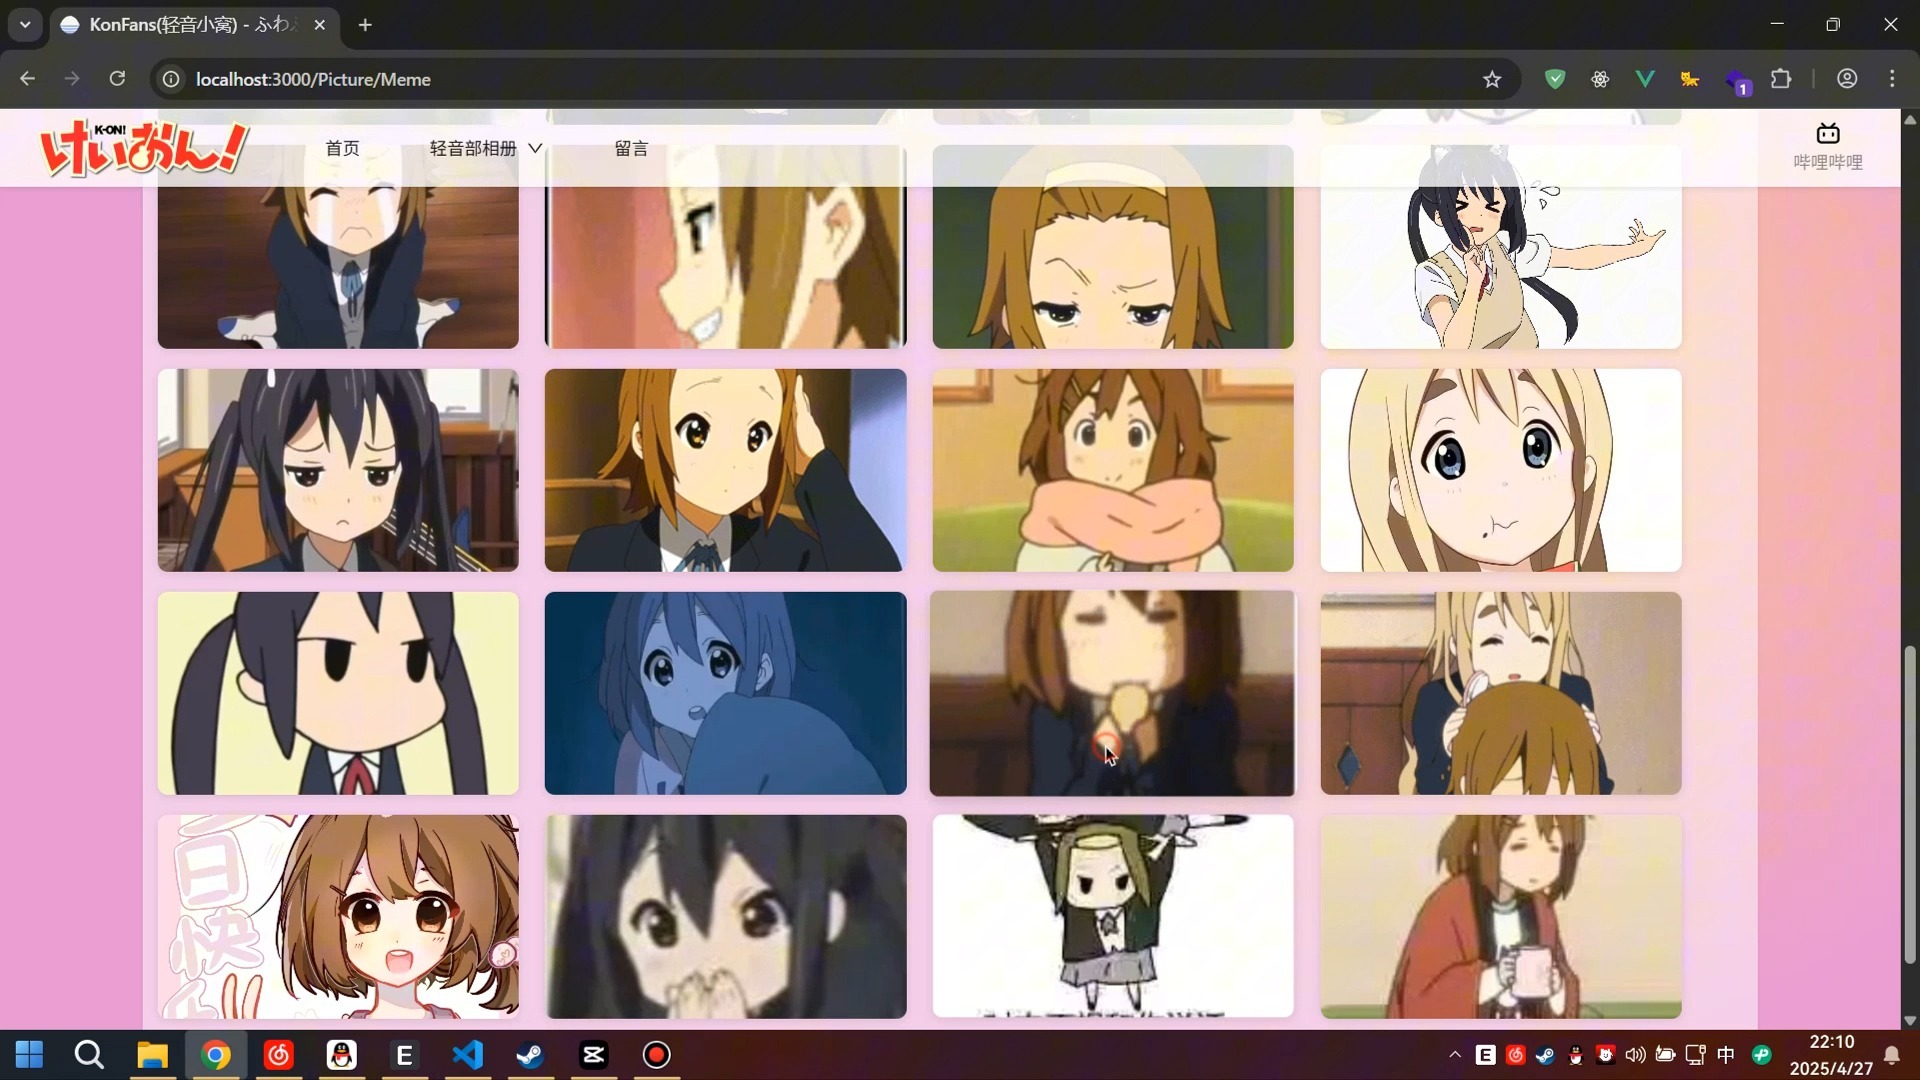The width and height of the screenshot is (1920, 1080).
Task: Open NetEase Cloud Music in taskbar
Action: 278,1055
